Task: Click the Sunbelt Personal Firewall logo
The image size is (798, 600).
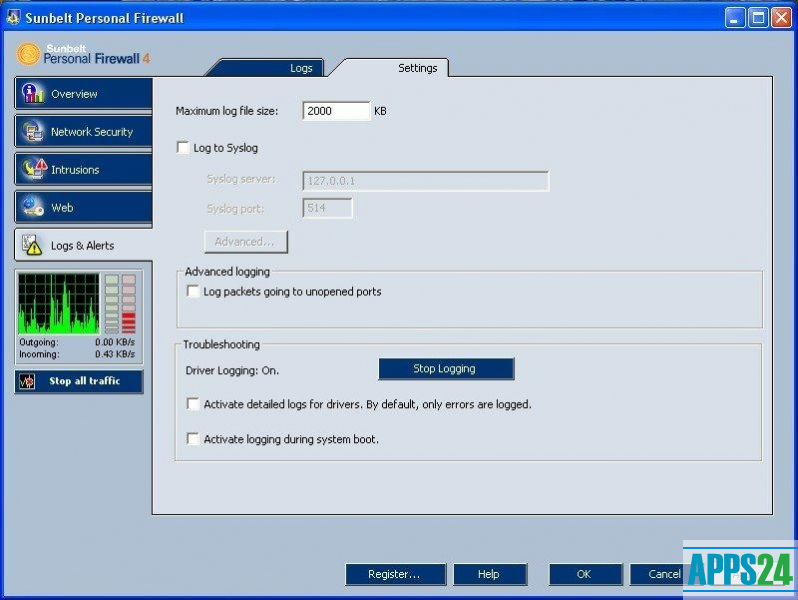Action: tap(30, 54)
